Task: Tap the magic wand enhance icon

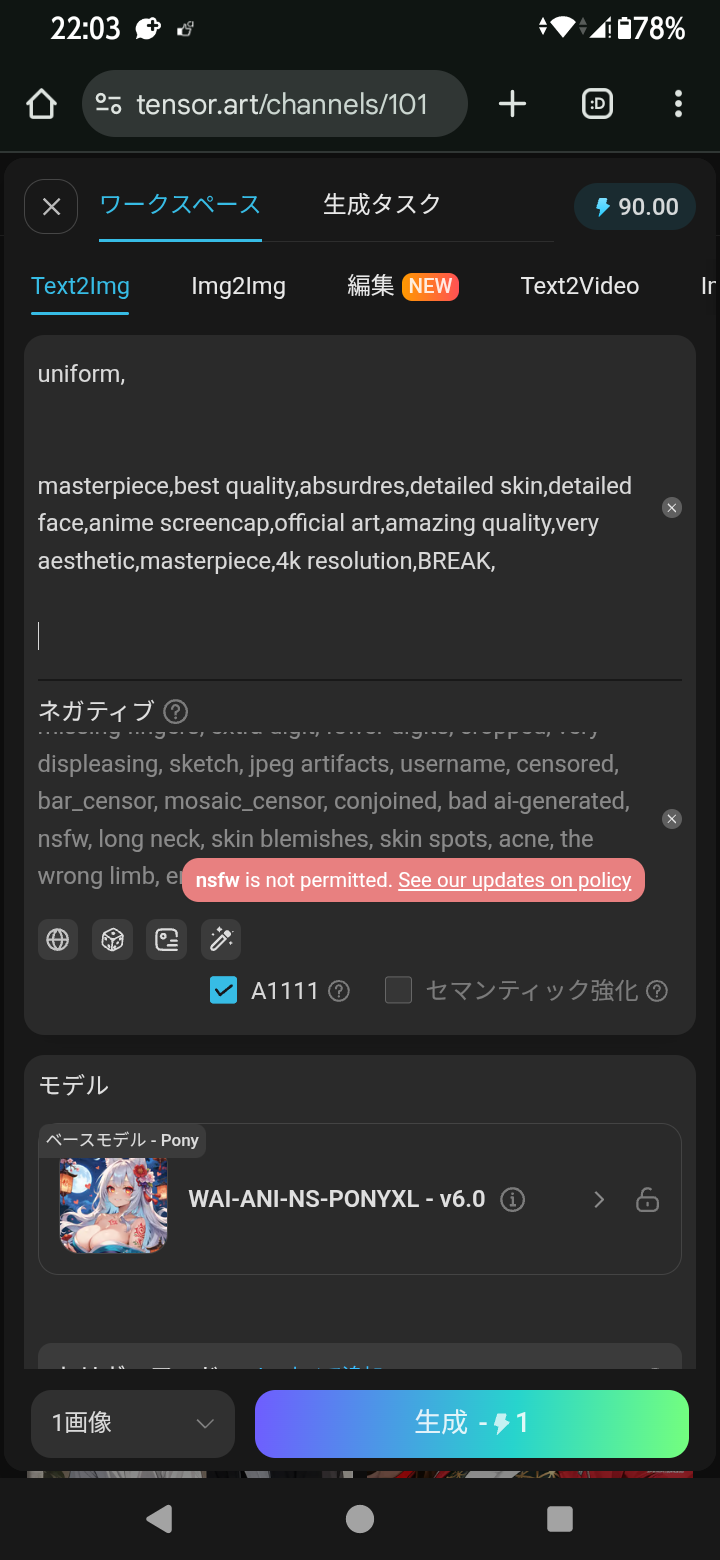Action: [x=220, y=940]
